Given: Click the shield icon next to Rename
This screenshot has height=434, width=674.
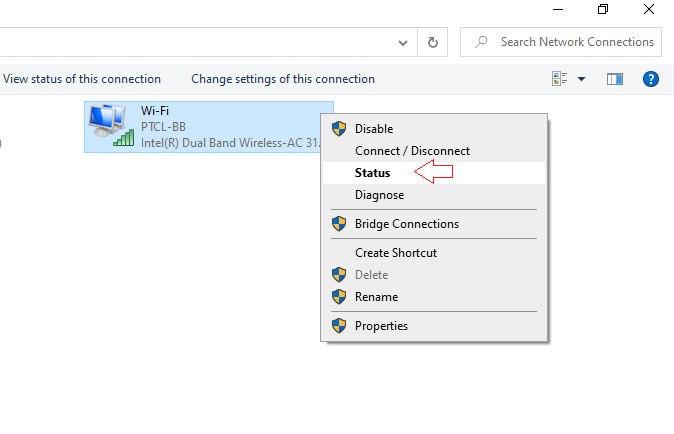Looking at the screenshot, I should (x=338, y=297).
